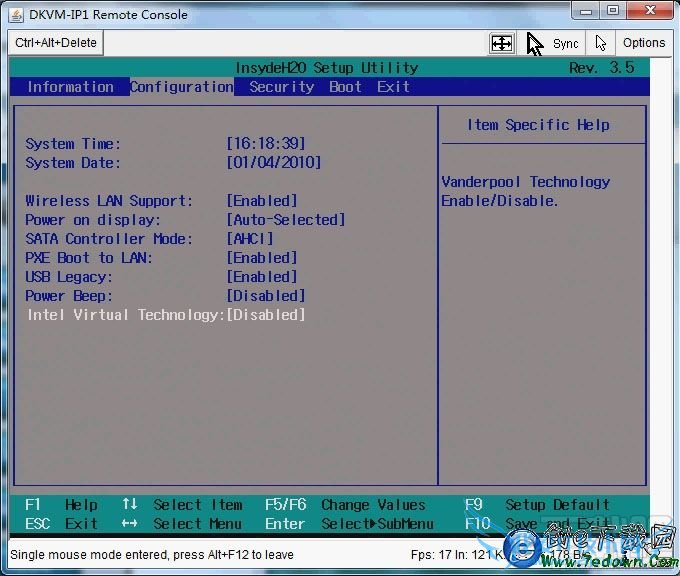Click the InsydeH20 Setup Utility title

(327, 68)
